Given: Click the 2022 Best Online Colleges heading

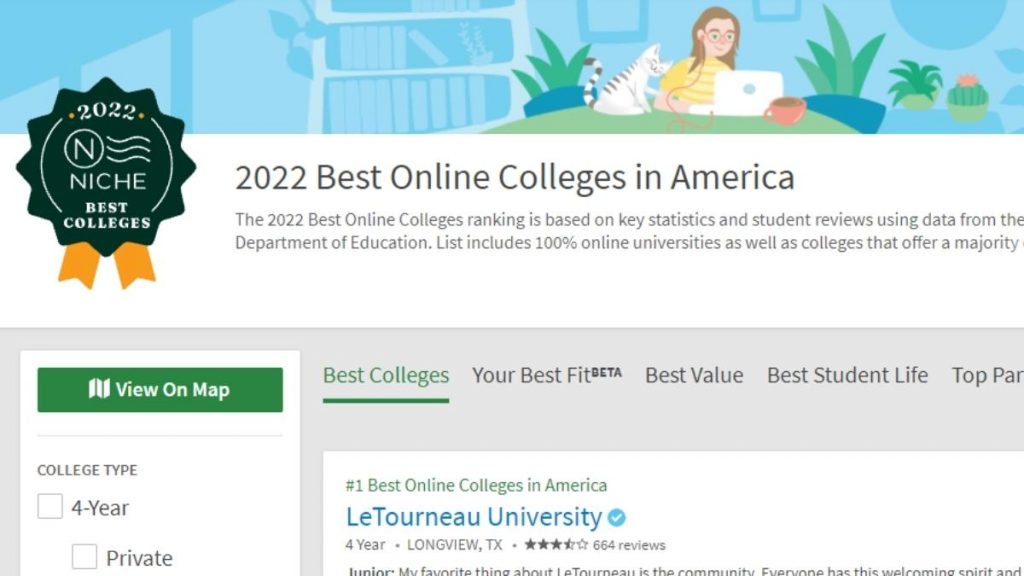Looking at the screenshot, I should tap(515, 178).
